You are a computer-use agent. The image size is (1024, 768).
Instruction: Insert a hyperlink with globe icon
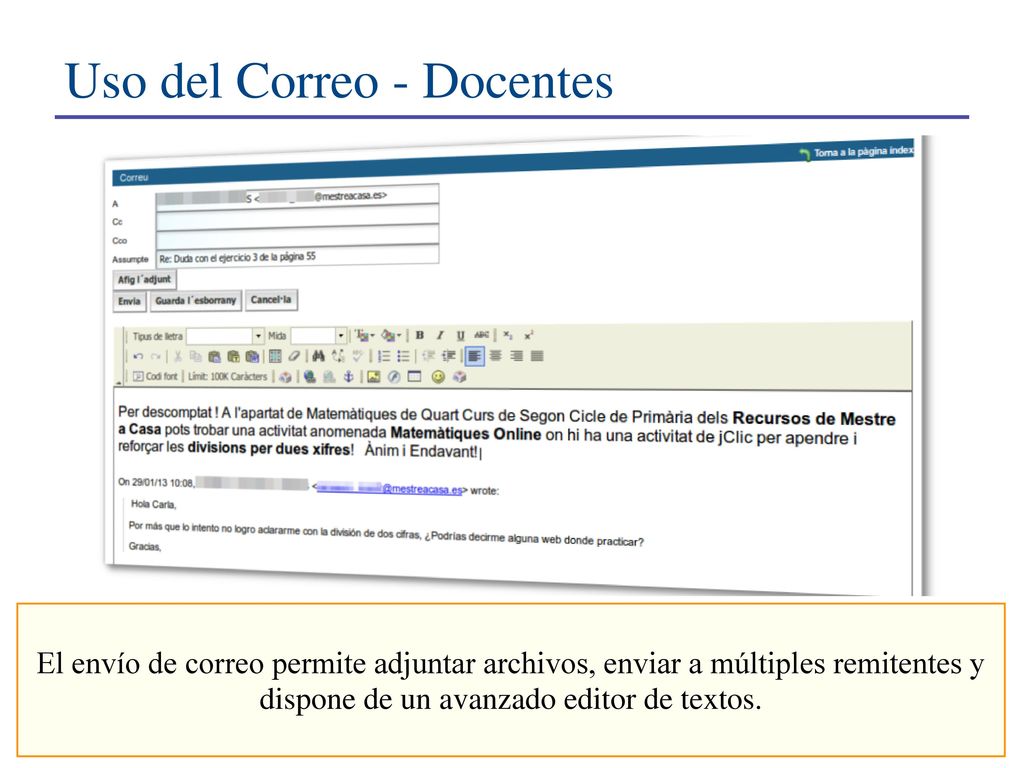(x=310, y=377)
